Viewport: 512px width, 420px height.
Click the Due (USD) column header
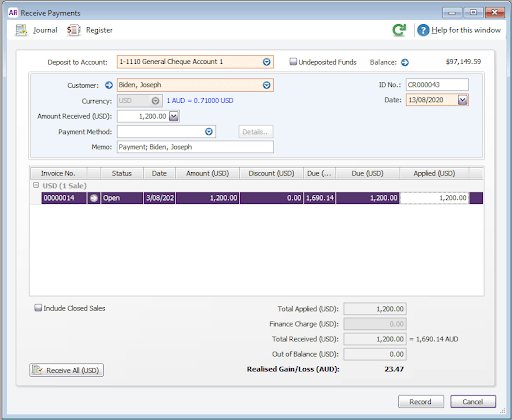click(x=367, y=173)
